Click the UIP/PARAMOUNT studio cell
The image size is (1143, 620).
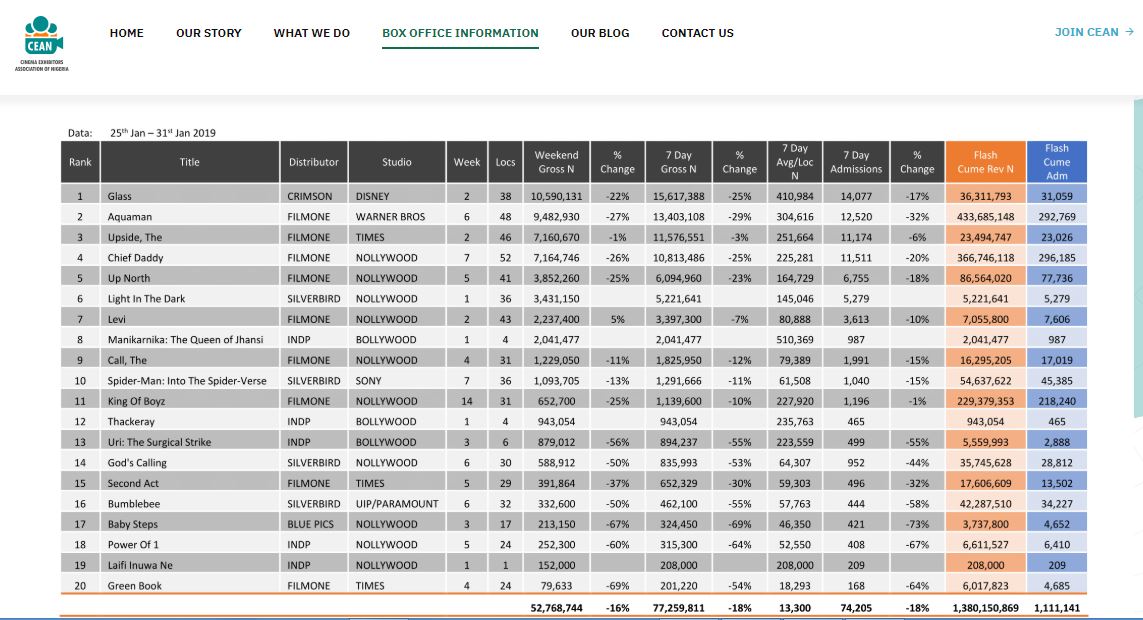397,503
